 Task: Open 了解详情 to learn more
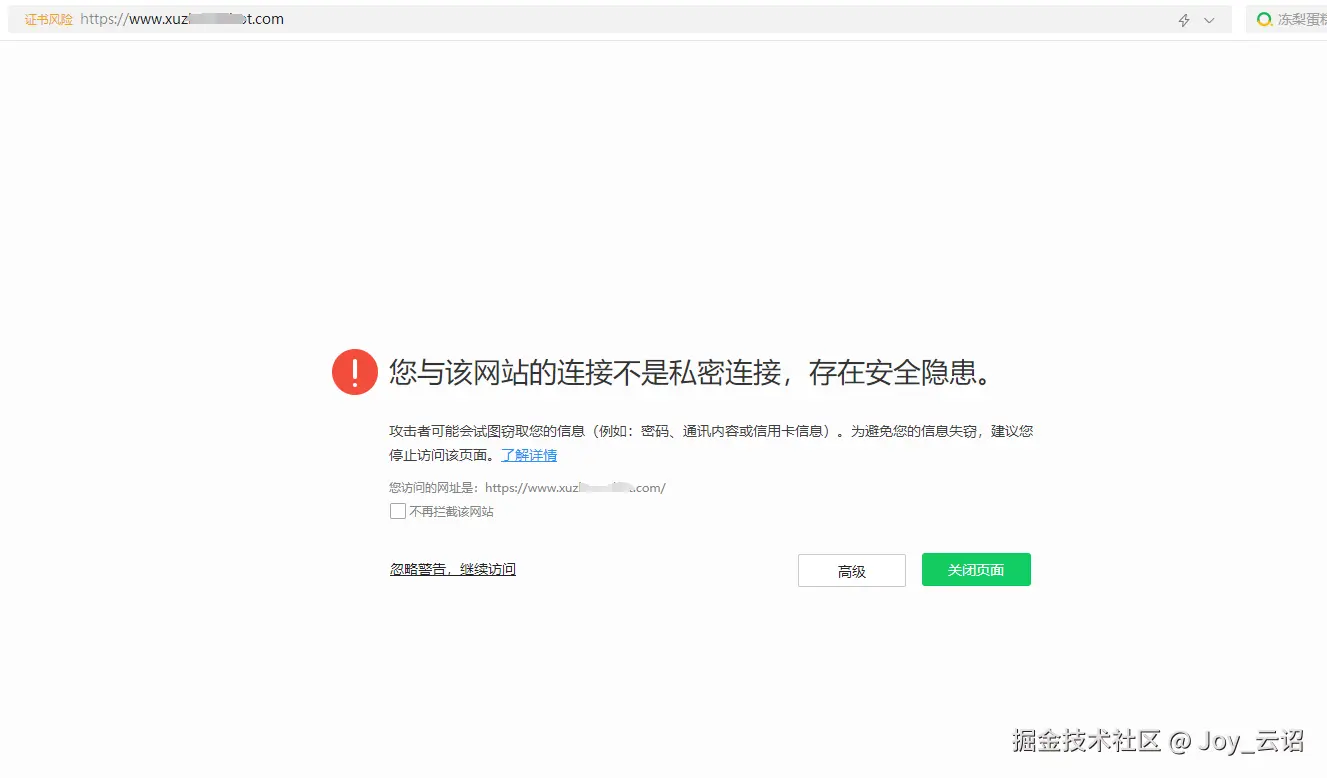(x=529, y=455)
